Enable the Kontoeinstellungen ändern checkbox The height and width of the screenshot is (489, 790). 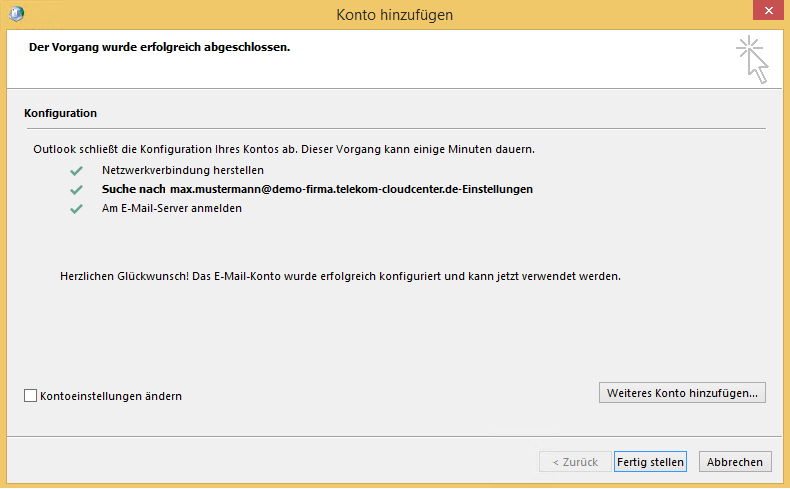(31, 396)
